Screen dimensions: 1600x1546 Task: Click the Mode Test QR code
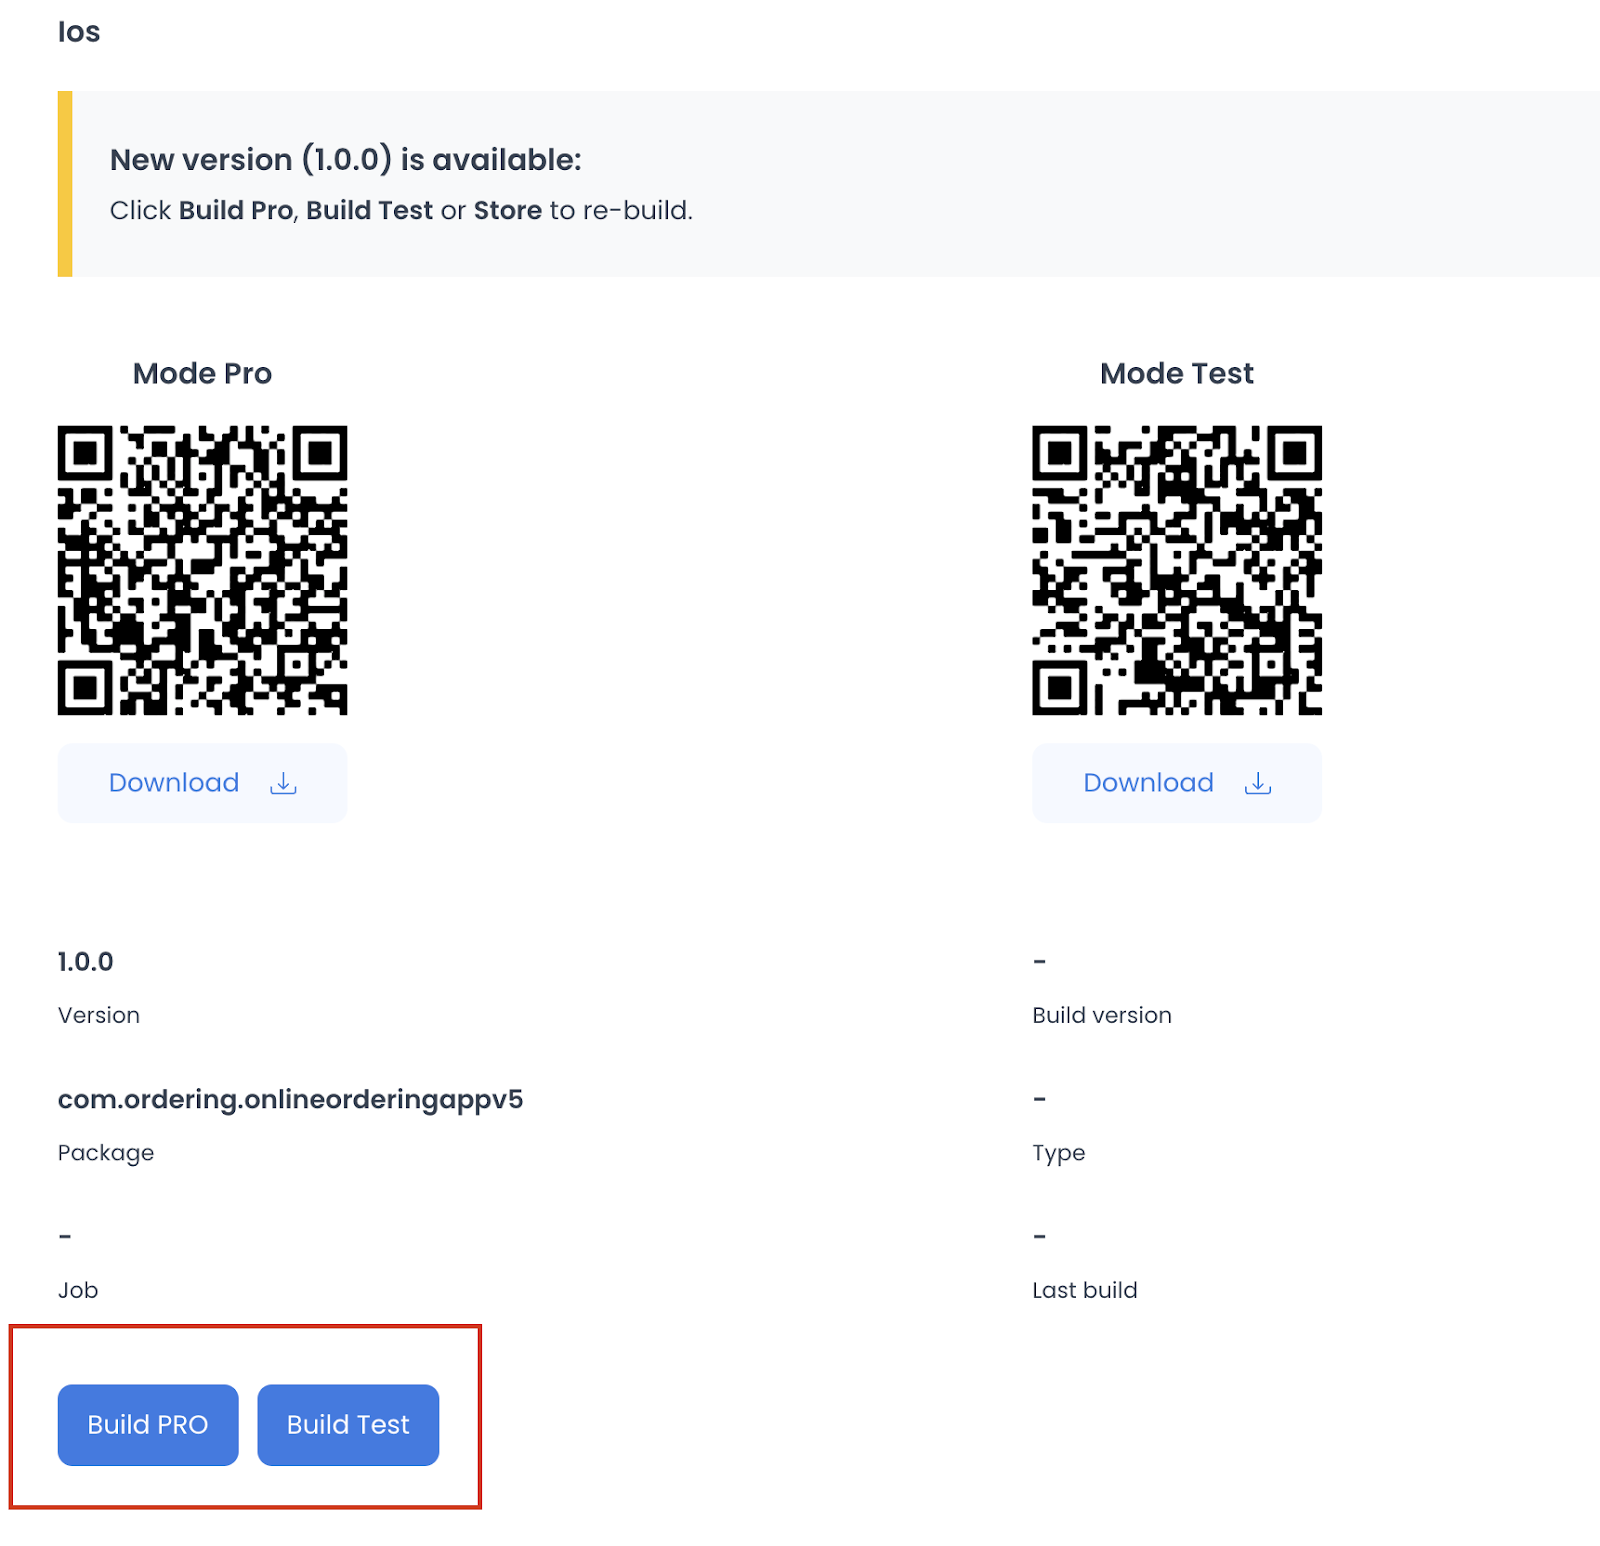[1177, 570]
